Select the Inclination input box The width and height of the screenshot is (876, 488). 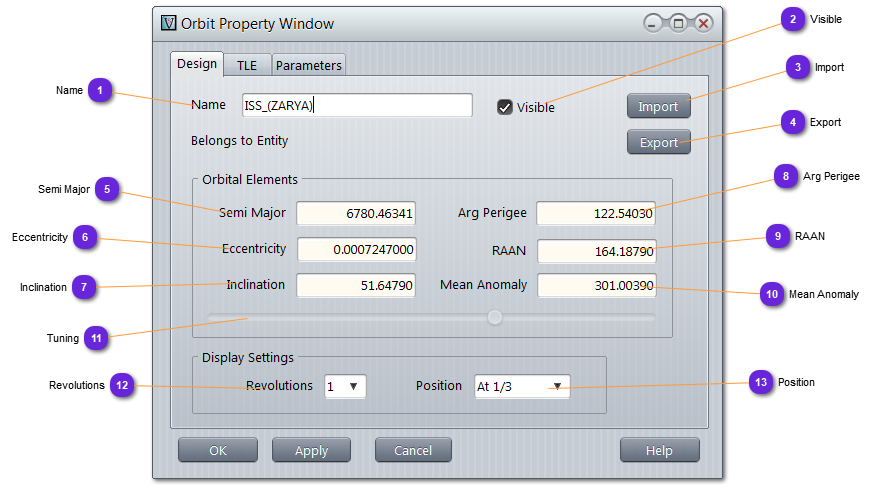tap(356, 285)
